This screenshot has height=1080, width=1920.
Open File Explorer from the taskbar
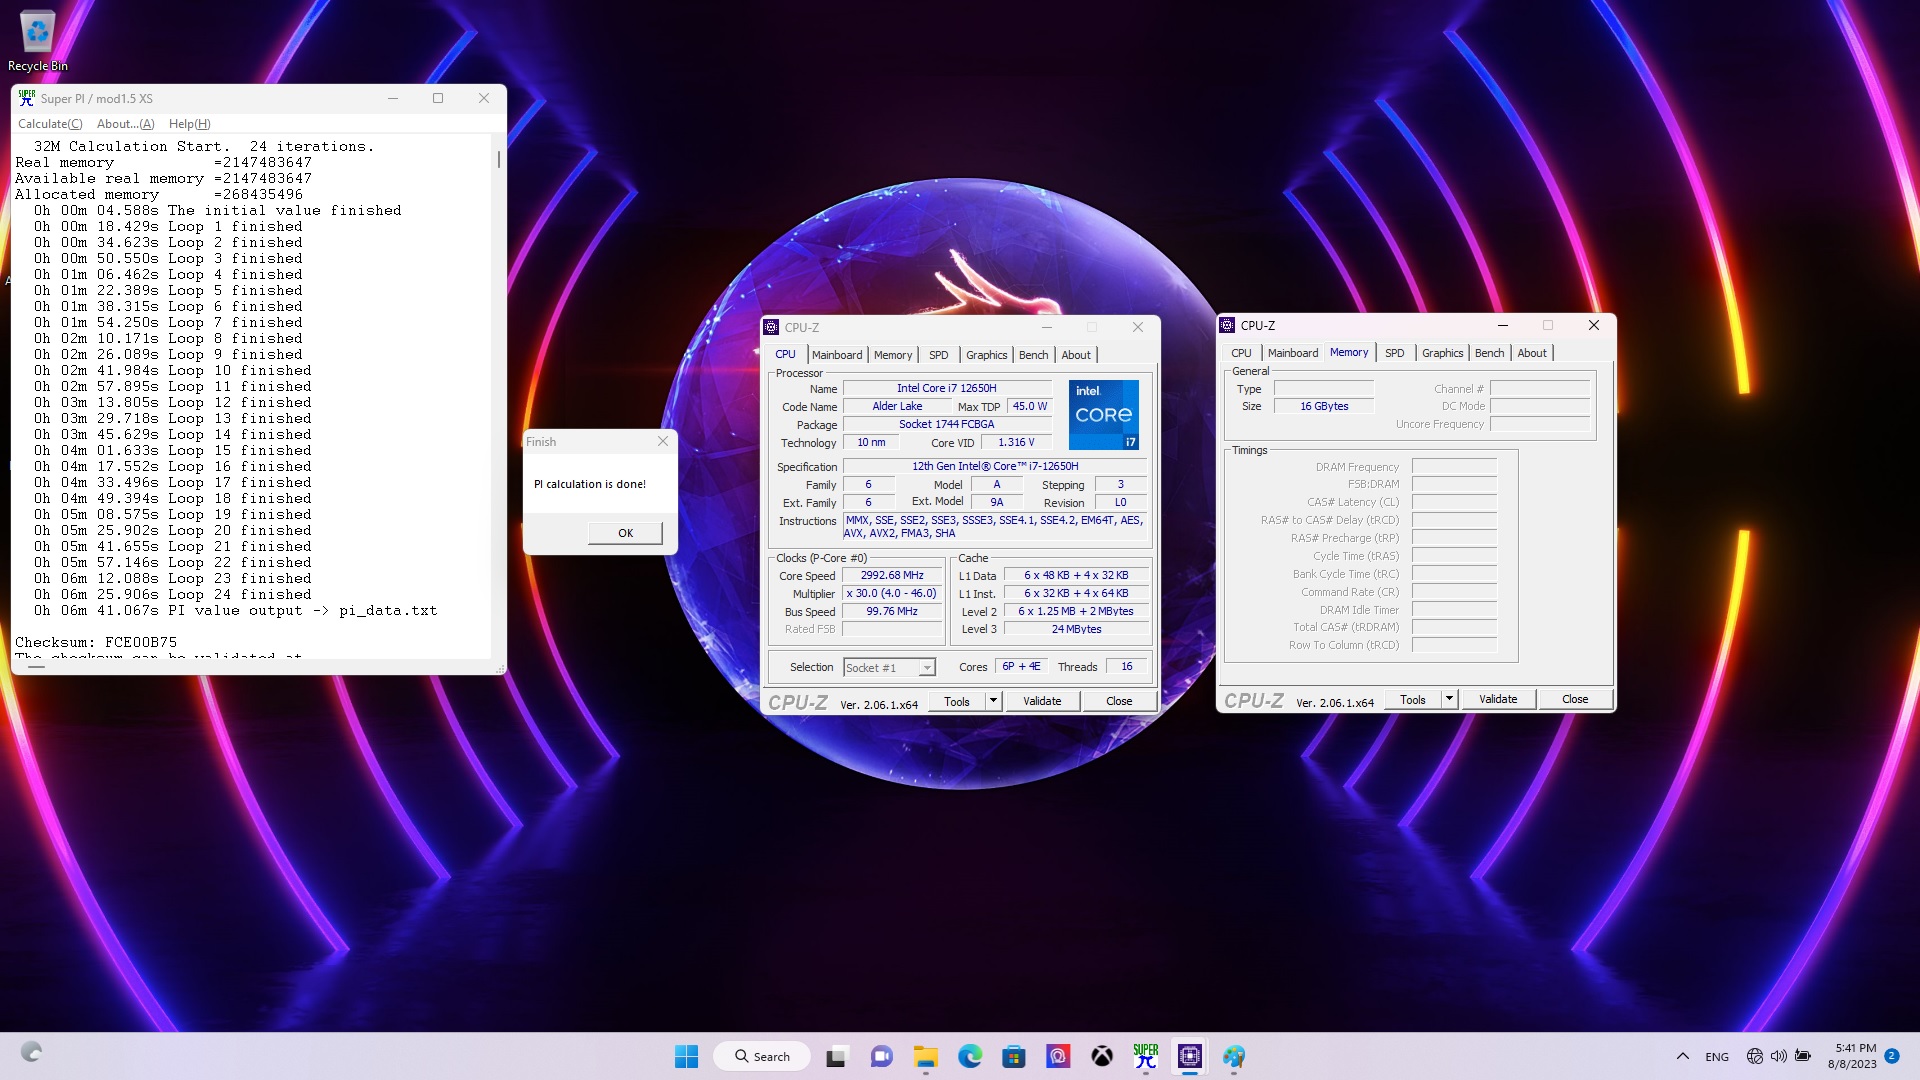925,1056
